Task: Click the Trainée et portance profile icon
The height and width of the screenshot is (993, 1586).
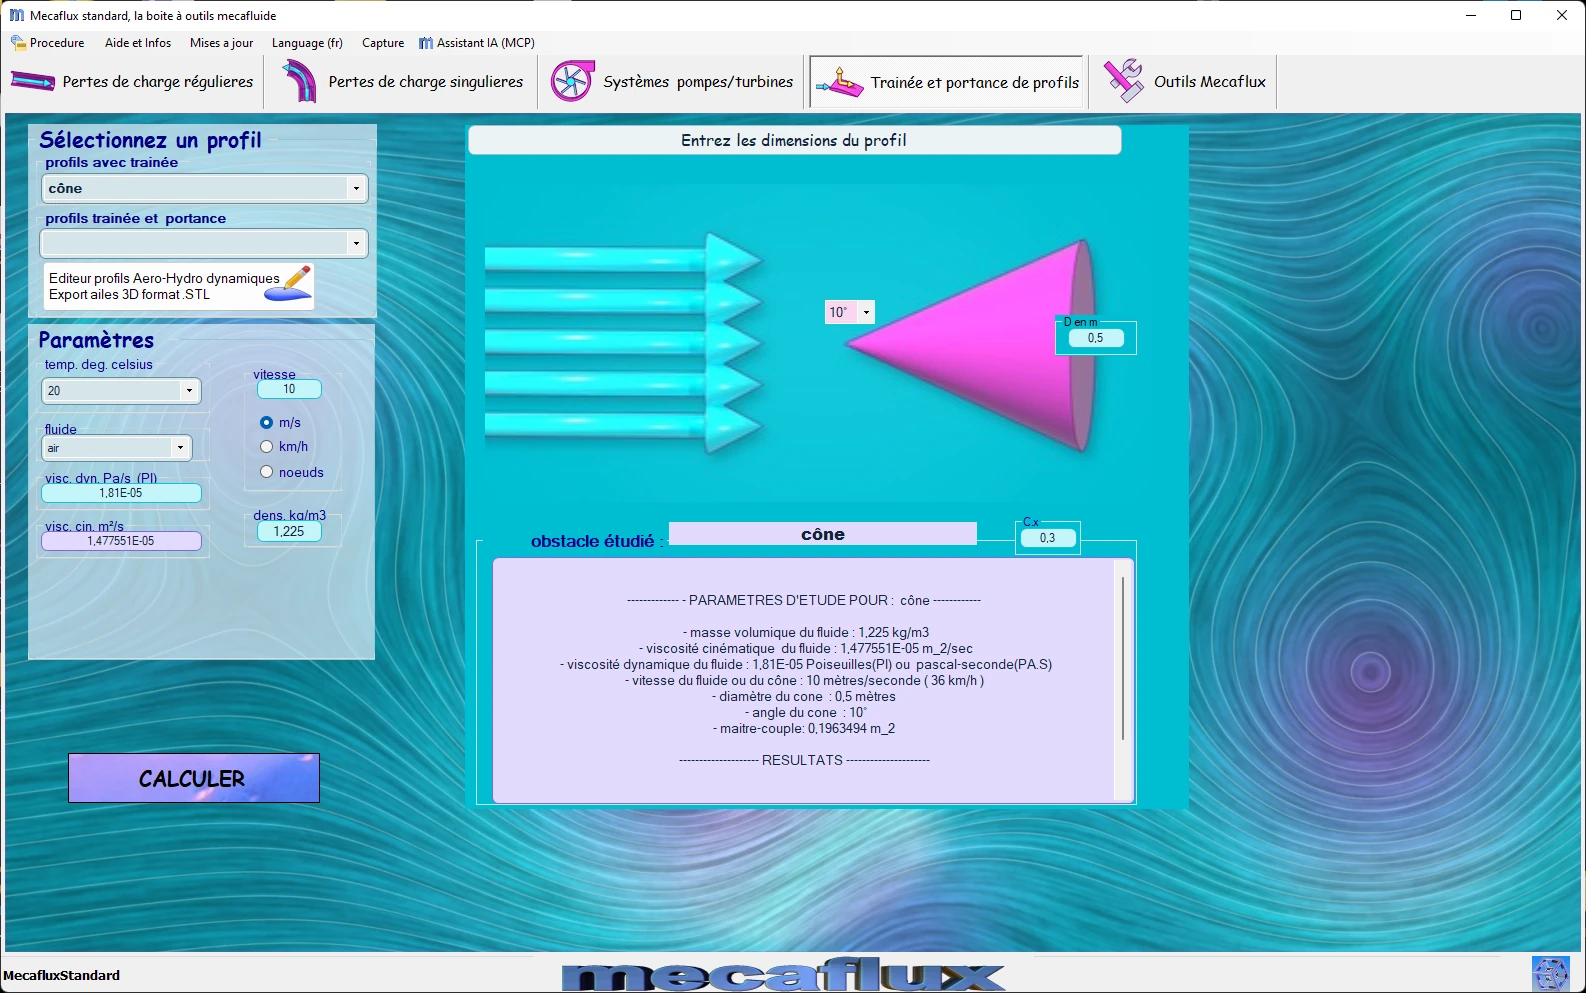Action: click(x=840, y=82)
